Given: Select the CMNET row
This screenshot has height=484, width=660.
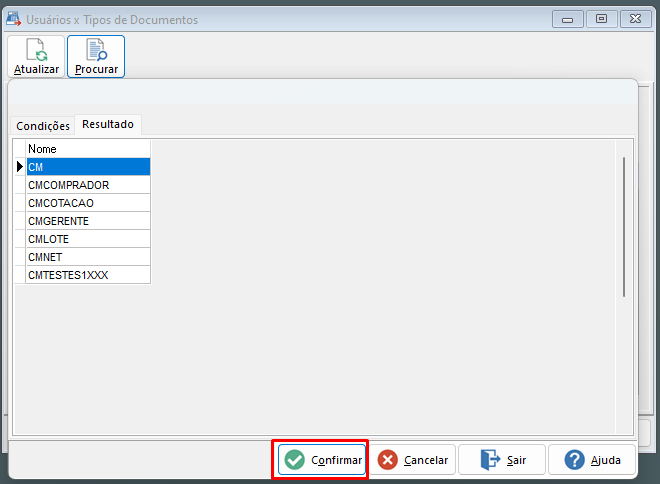Looking at the screenshot, I should [88, 257].
